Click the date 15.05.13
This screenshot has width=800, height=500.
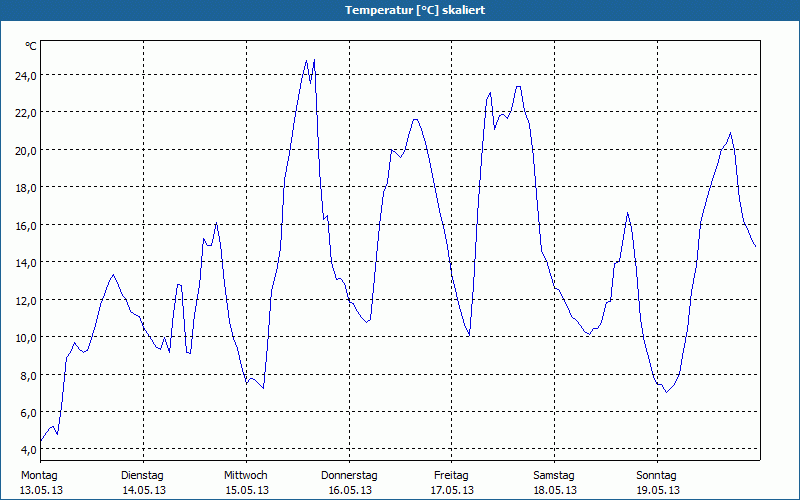coord(247,490)
